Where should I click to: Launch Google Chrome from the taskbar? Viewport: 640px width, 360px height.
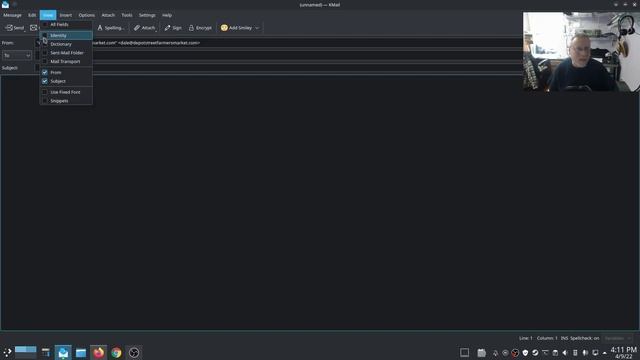point(116,353)
